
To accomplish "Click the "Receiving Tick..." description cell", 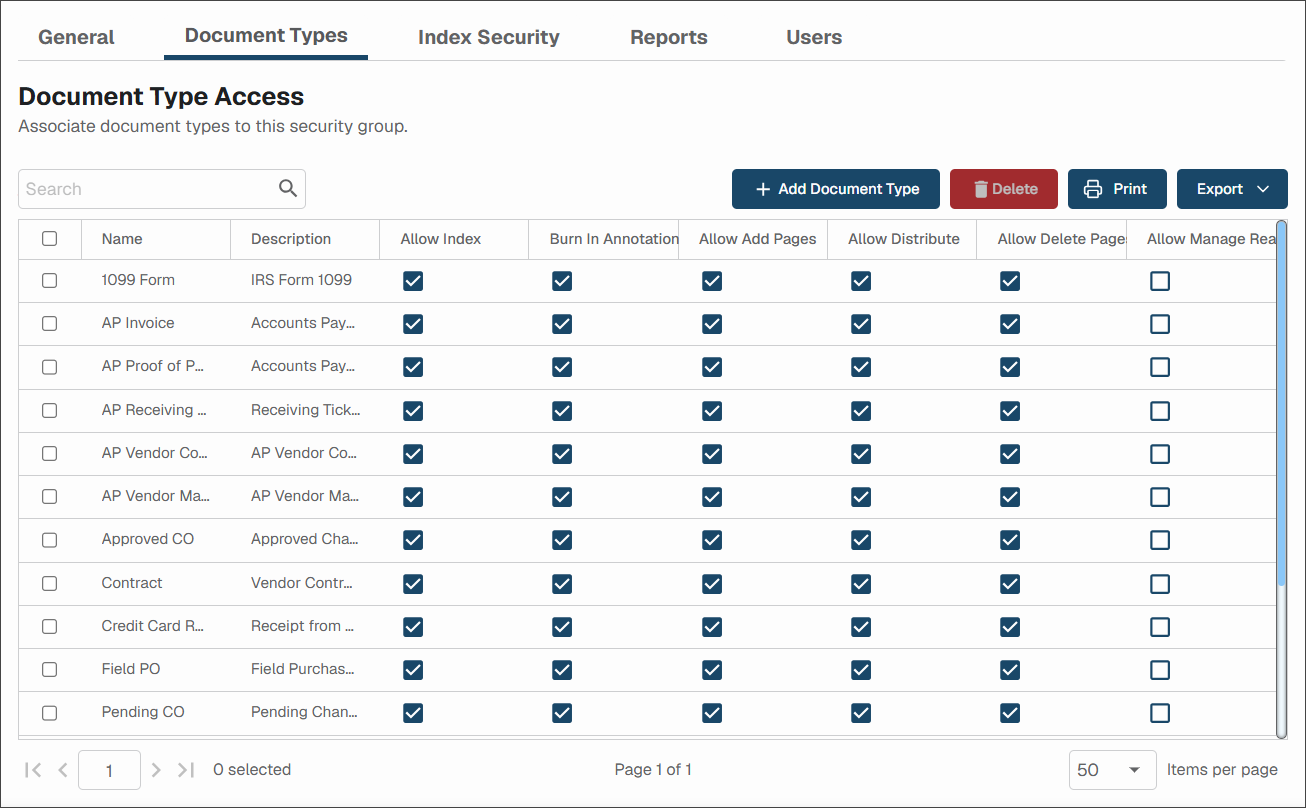I will tap(306, 410).
